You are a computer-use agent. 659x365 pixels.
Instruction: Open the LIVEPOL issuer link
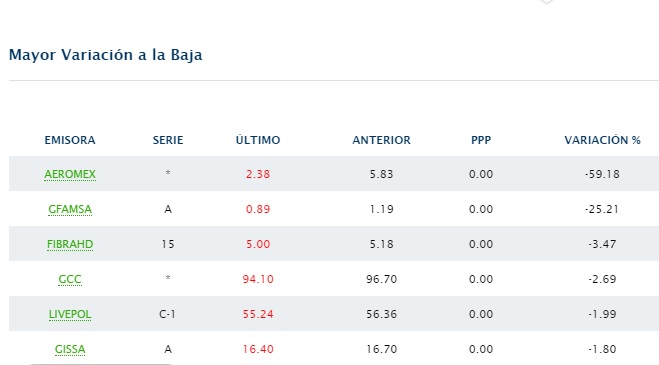tap(70, 314)
